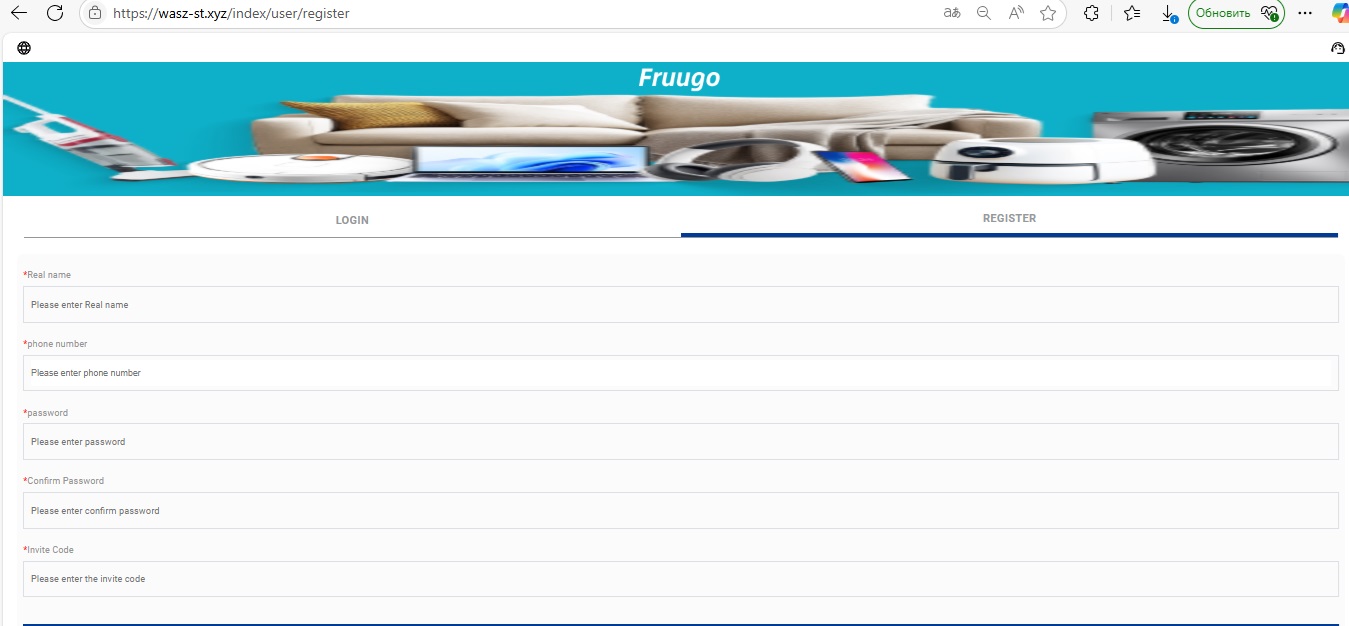1349x626 pixels.
Task: Open the browser essentials heart icon
Action: [x=1270, y=13]
